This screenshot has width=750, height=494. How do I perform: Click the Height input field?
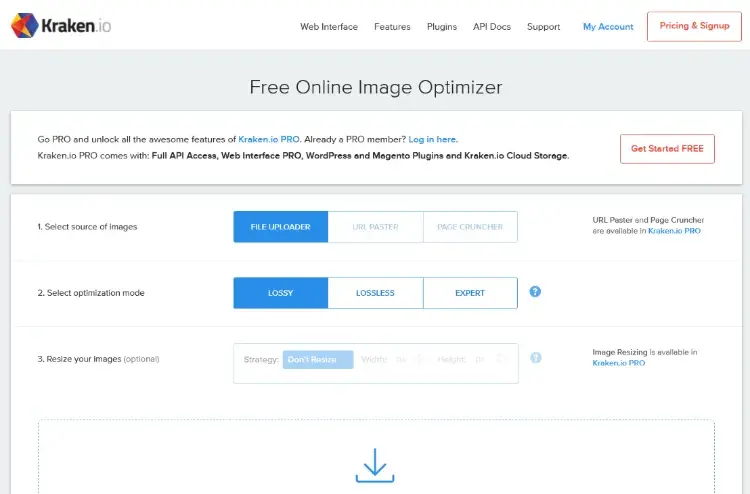[x=490, y=359]
